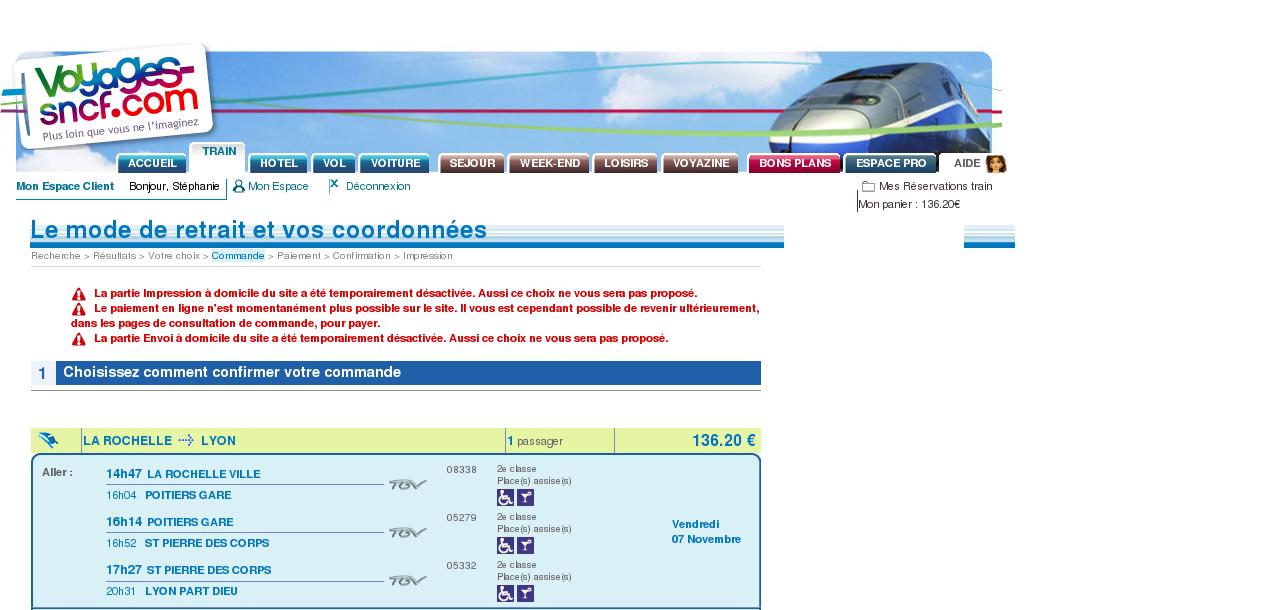
Task: Select the VOITURE tab
Action: pyautogui.click(x=395, y=164)
